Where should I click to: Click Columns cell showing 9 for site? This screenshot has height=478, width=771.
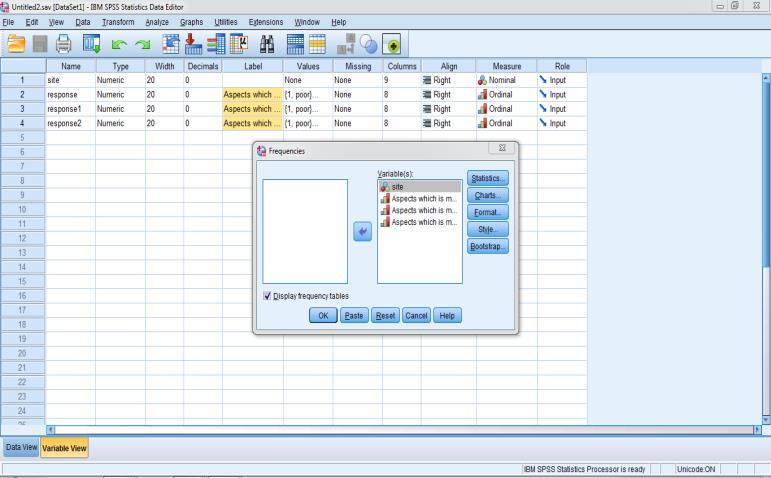(402, 80)
